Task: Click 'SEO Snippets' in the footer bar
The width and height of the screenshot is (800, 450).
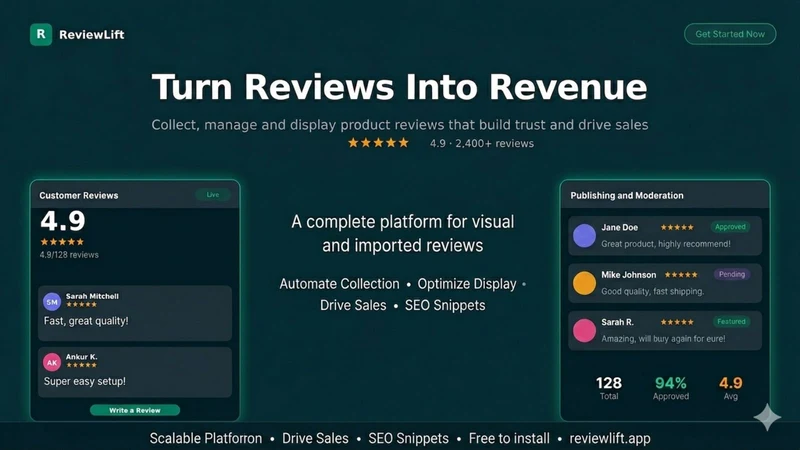Action: click(x=409, y=438)
